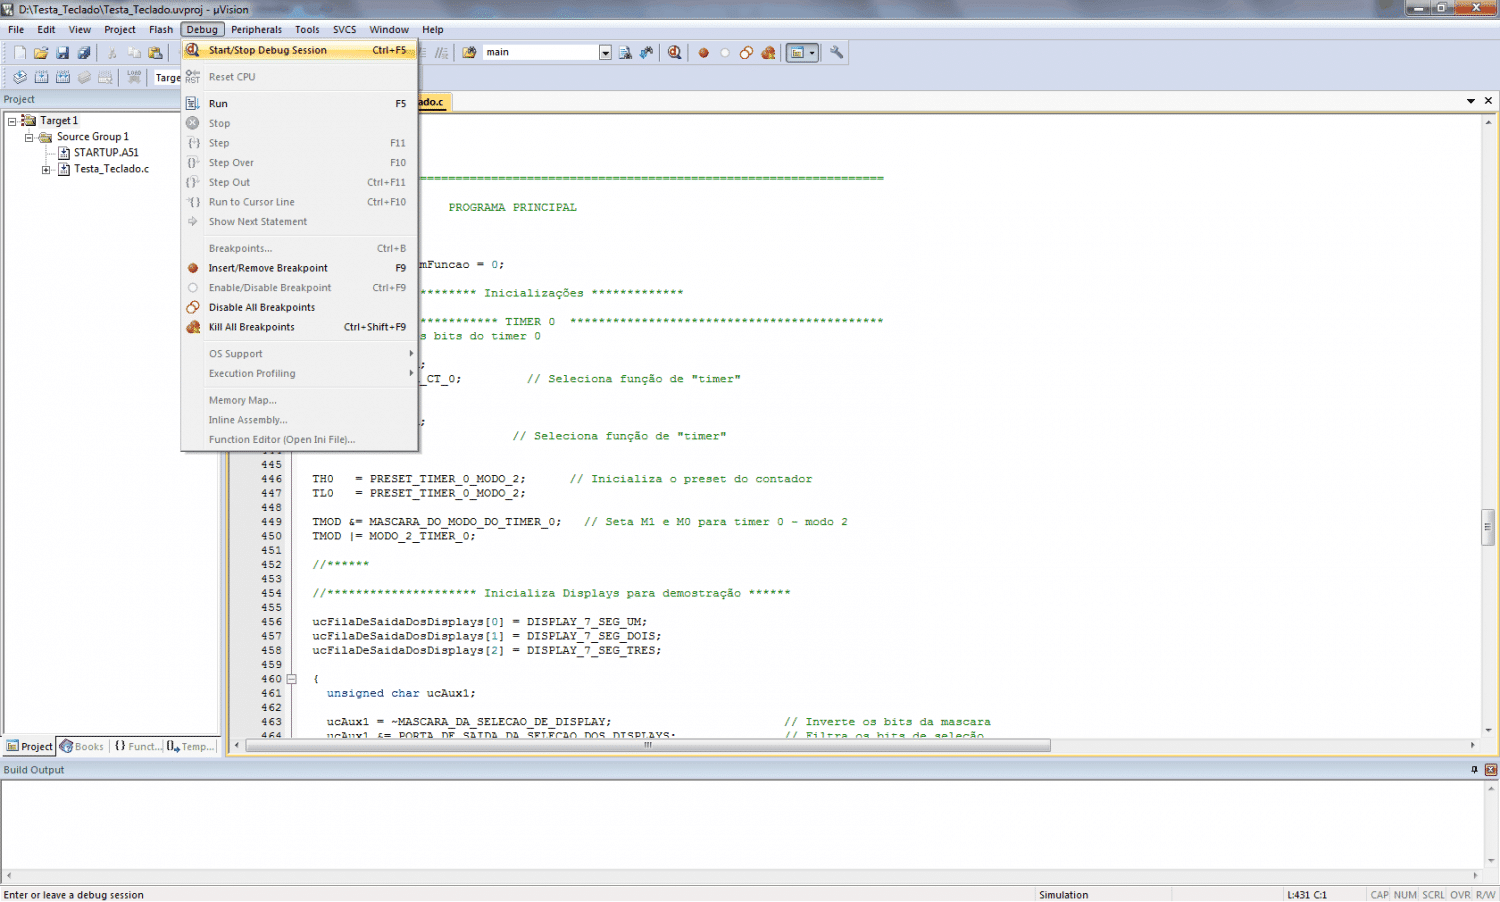
Task: Expand the Testa_Teclado.c tree node
Action: tap(46, 170)
